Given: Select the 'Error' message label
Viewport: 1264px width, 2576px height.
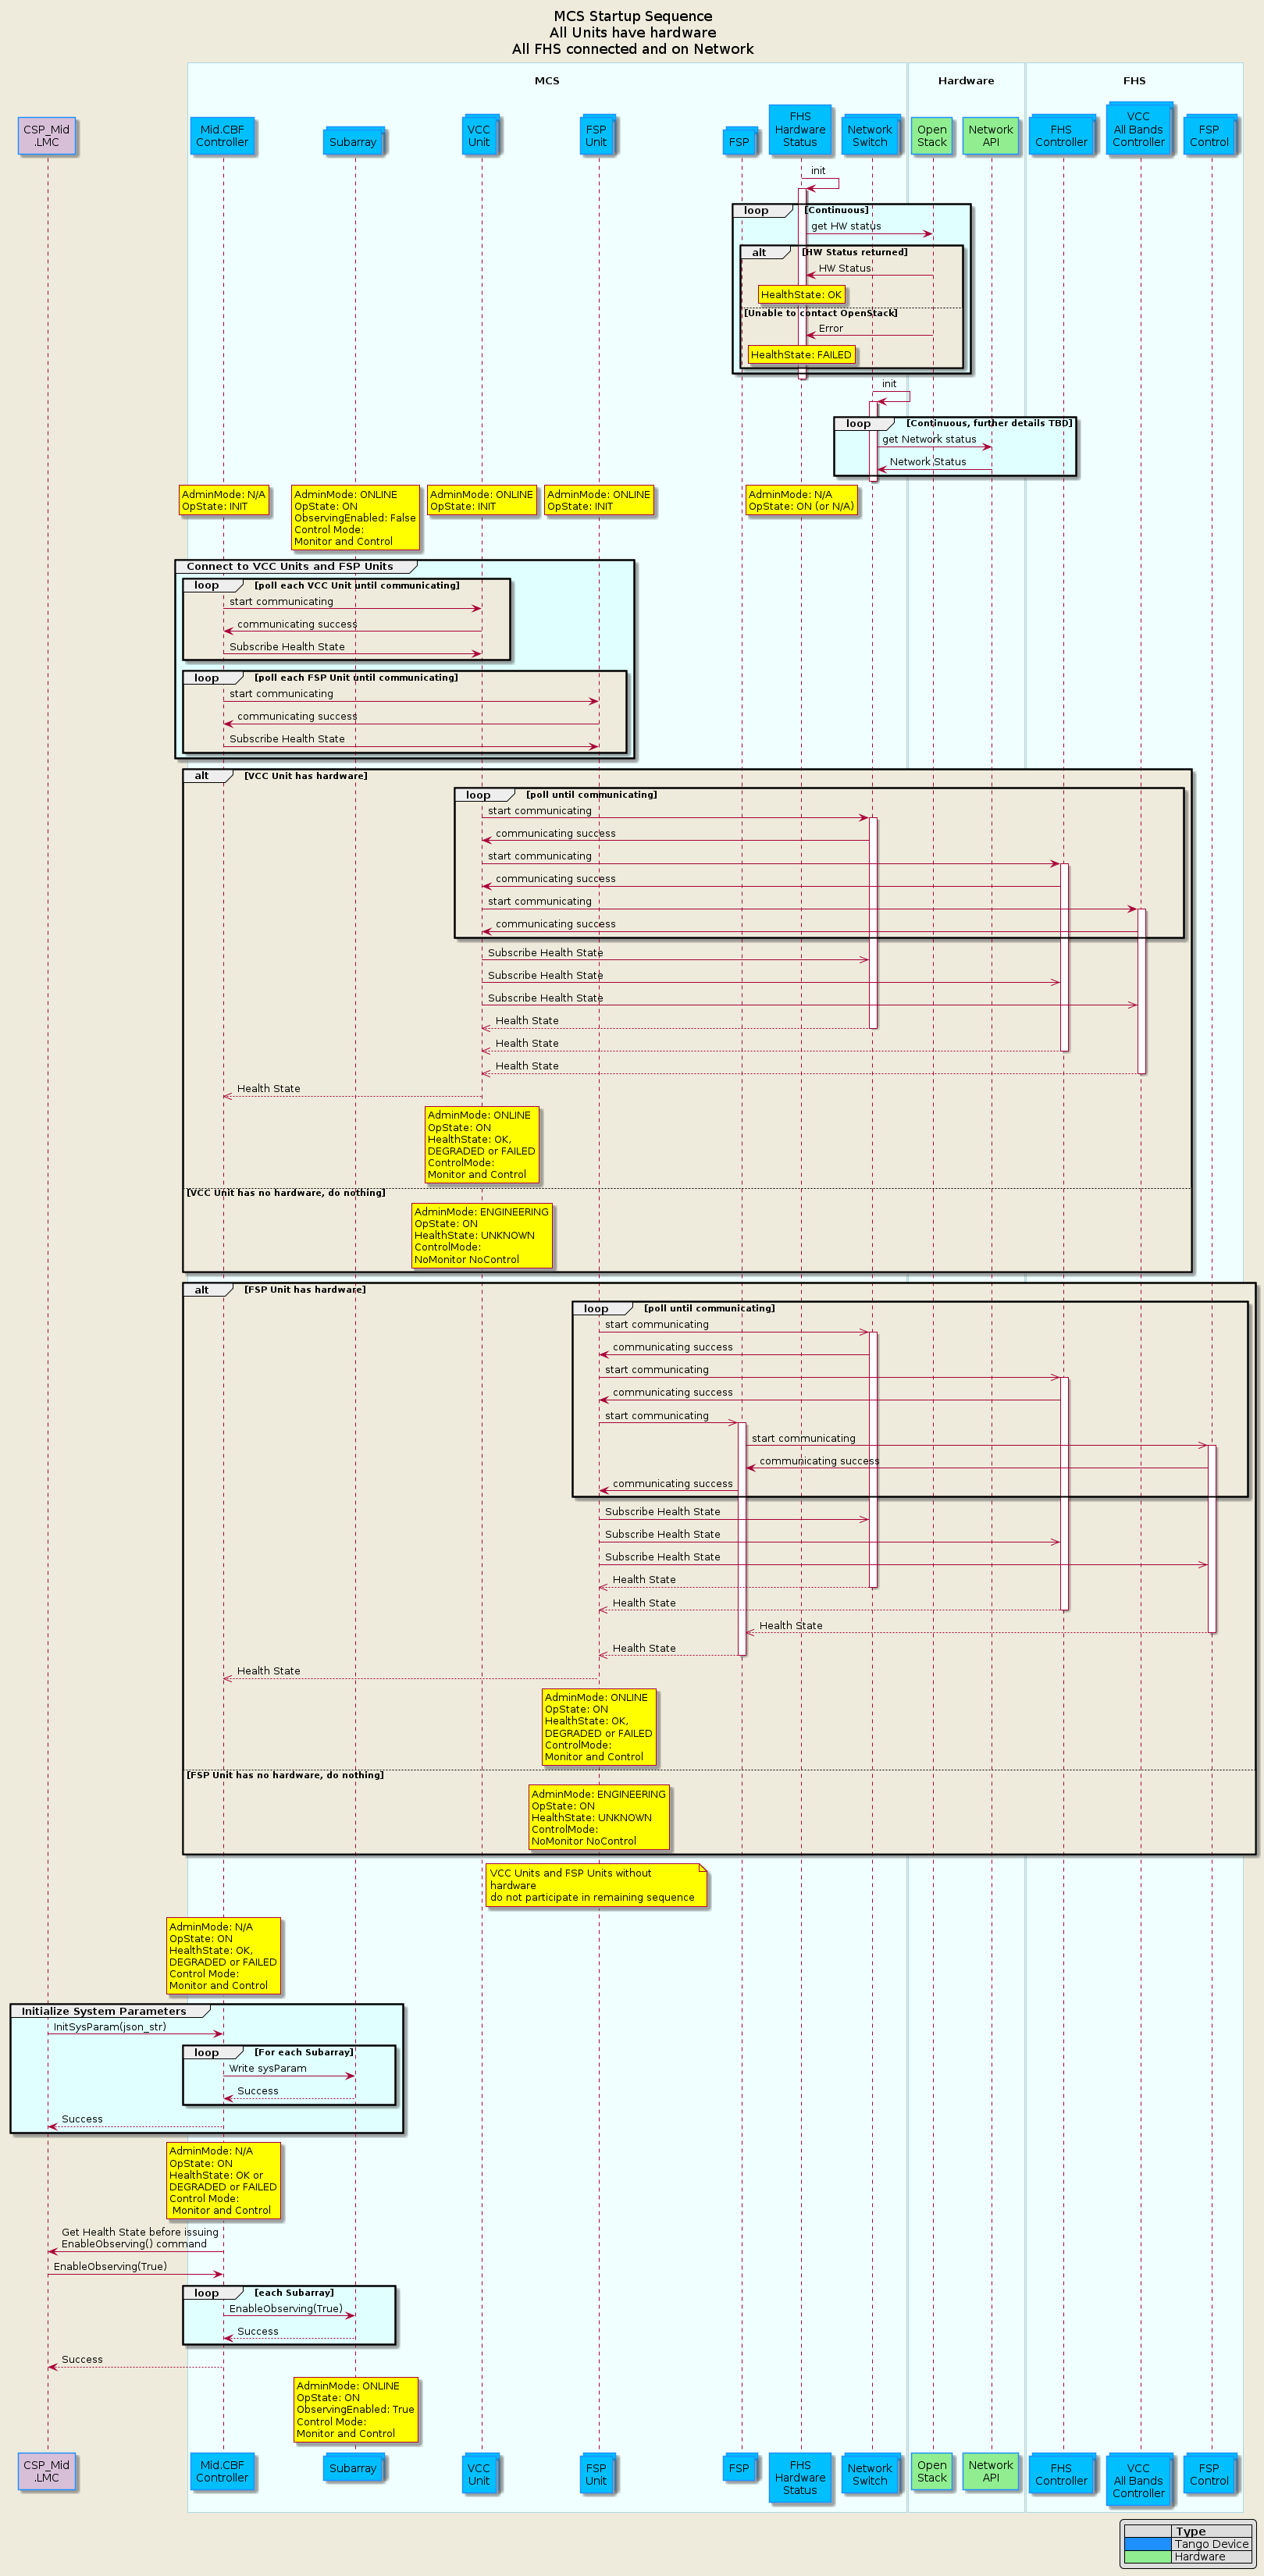Looking at the screenshot, I should click(831, 328).
